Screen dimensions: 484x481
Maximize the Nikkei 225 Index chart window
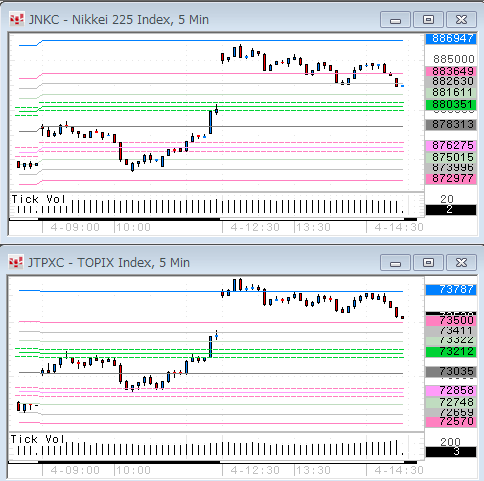point(428,20)
